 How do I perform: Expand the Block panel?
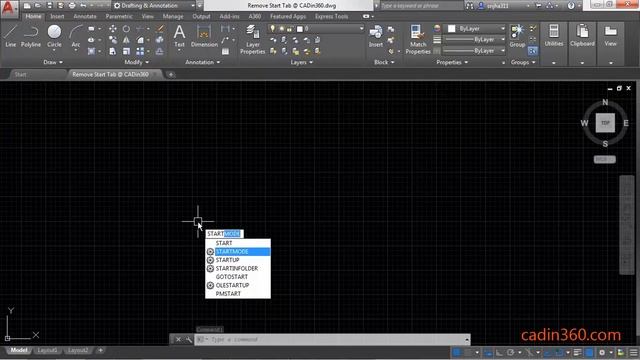384,62
